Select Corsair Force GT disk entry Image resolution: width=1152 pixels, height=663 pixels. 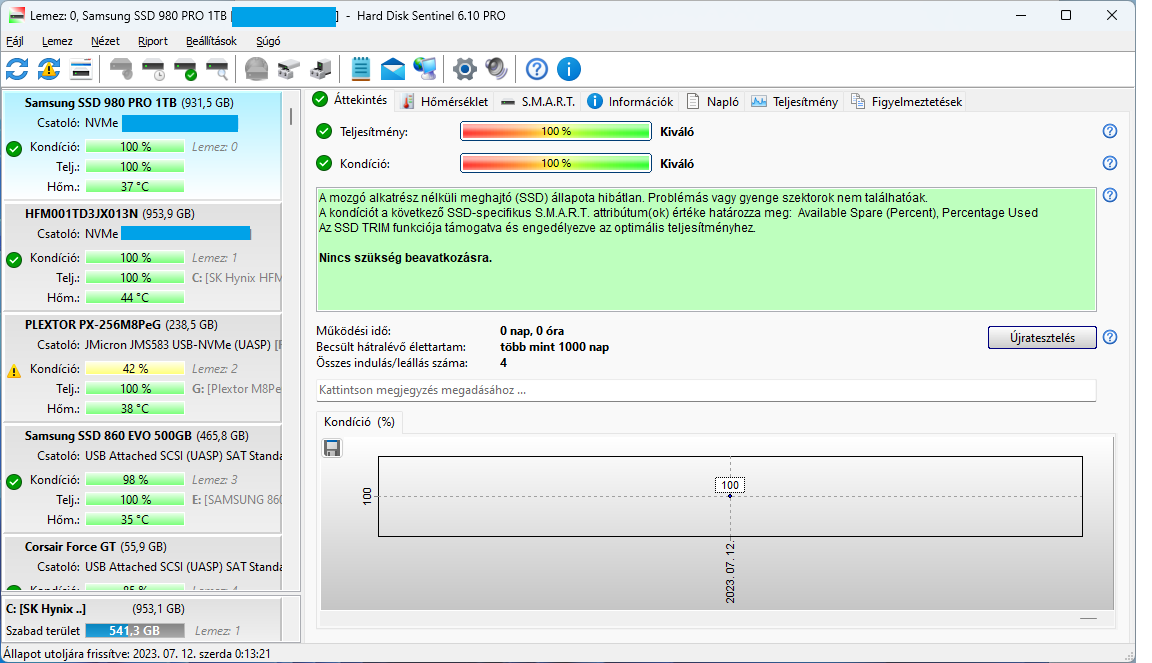(x=143, y=563)
